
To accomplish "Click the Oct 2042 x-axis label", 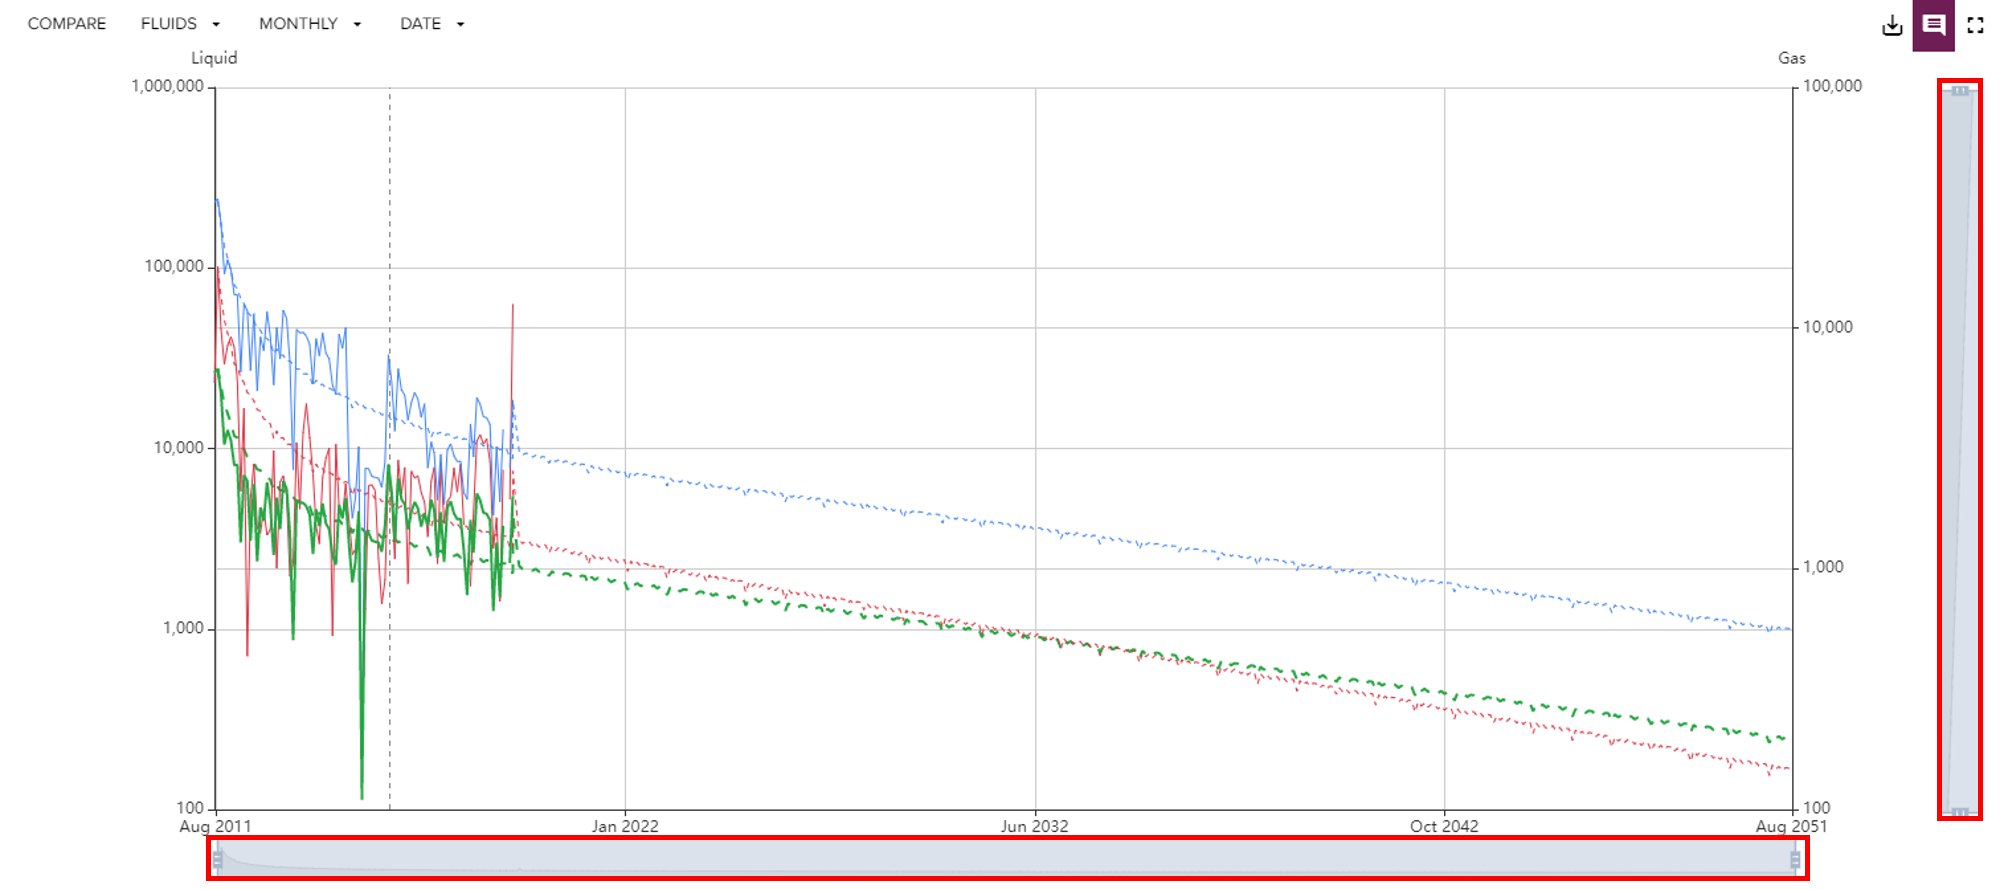I will (1444, 826).
